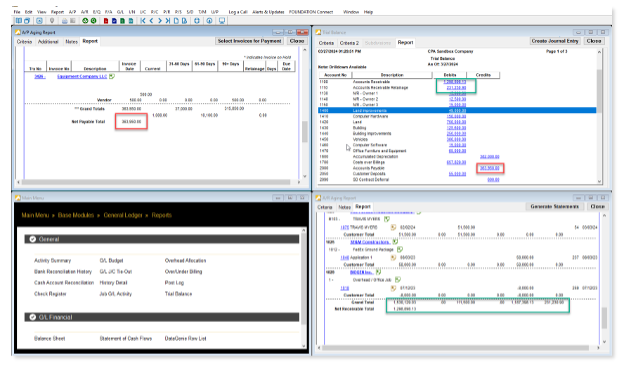Click the next page arrow icon
This screenshot has height=372, width=624.
pyautogui.click(x=160, y=21)
